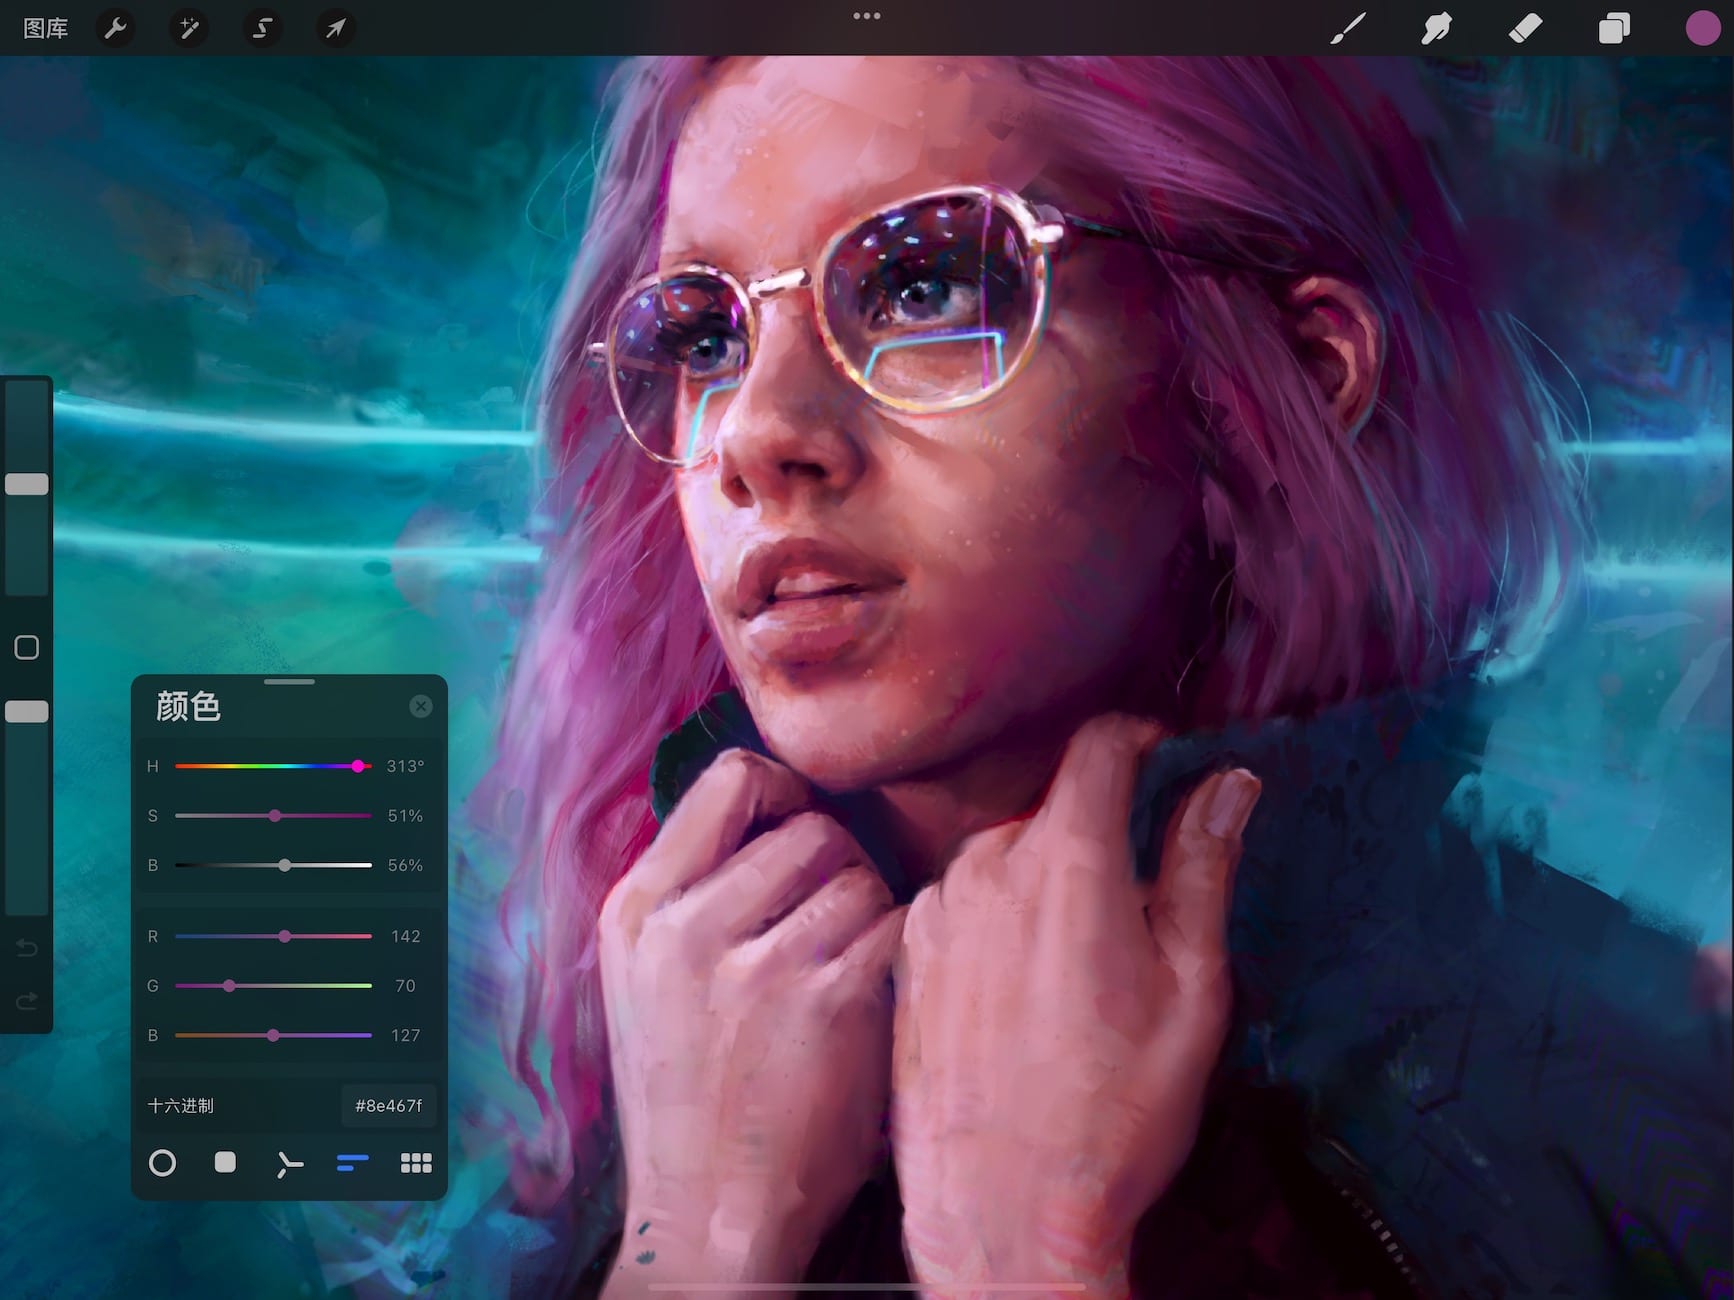Tap the square modify button on sidebar

pyautogui.click(x=27, y=647)
